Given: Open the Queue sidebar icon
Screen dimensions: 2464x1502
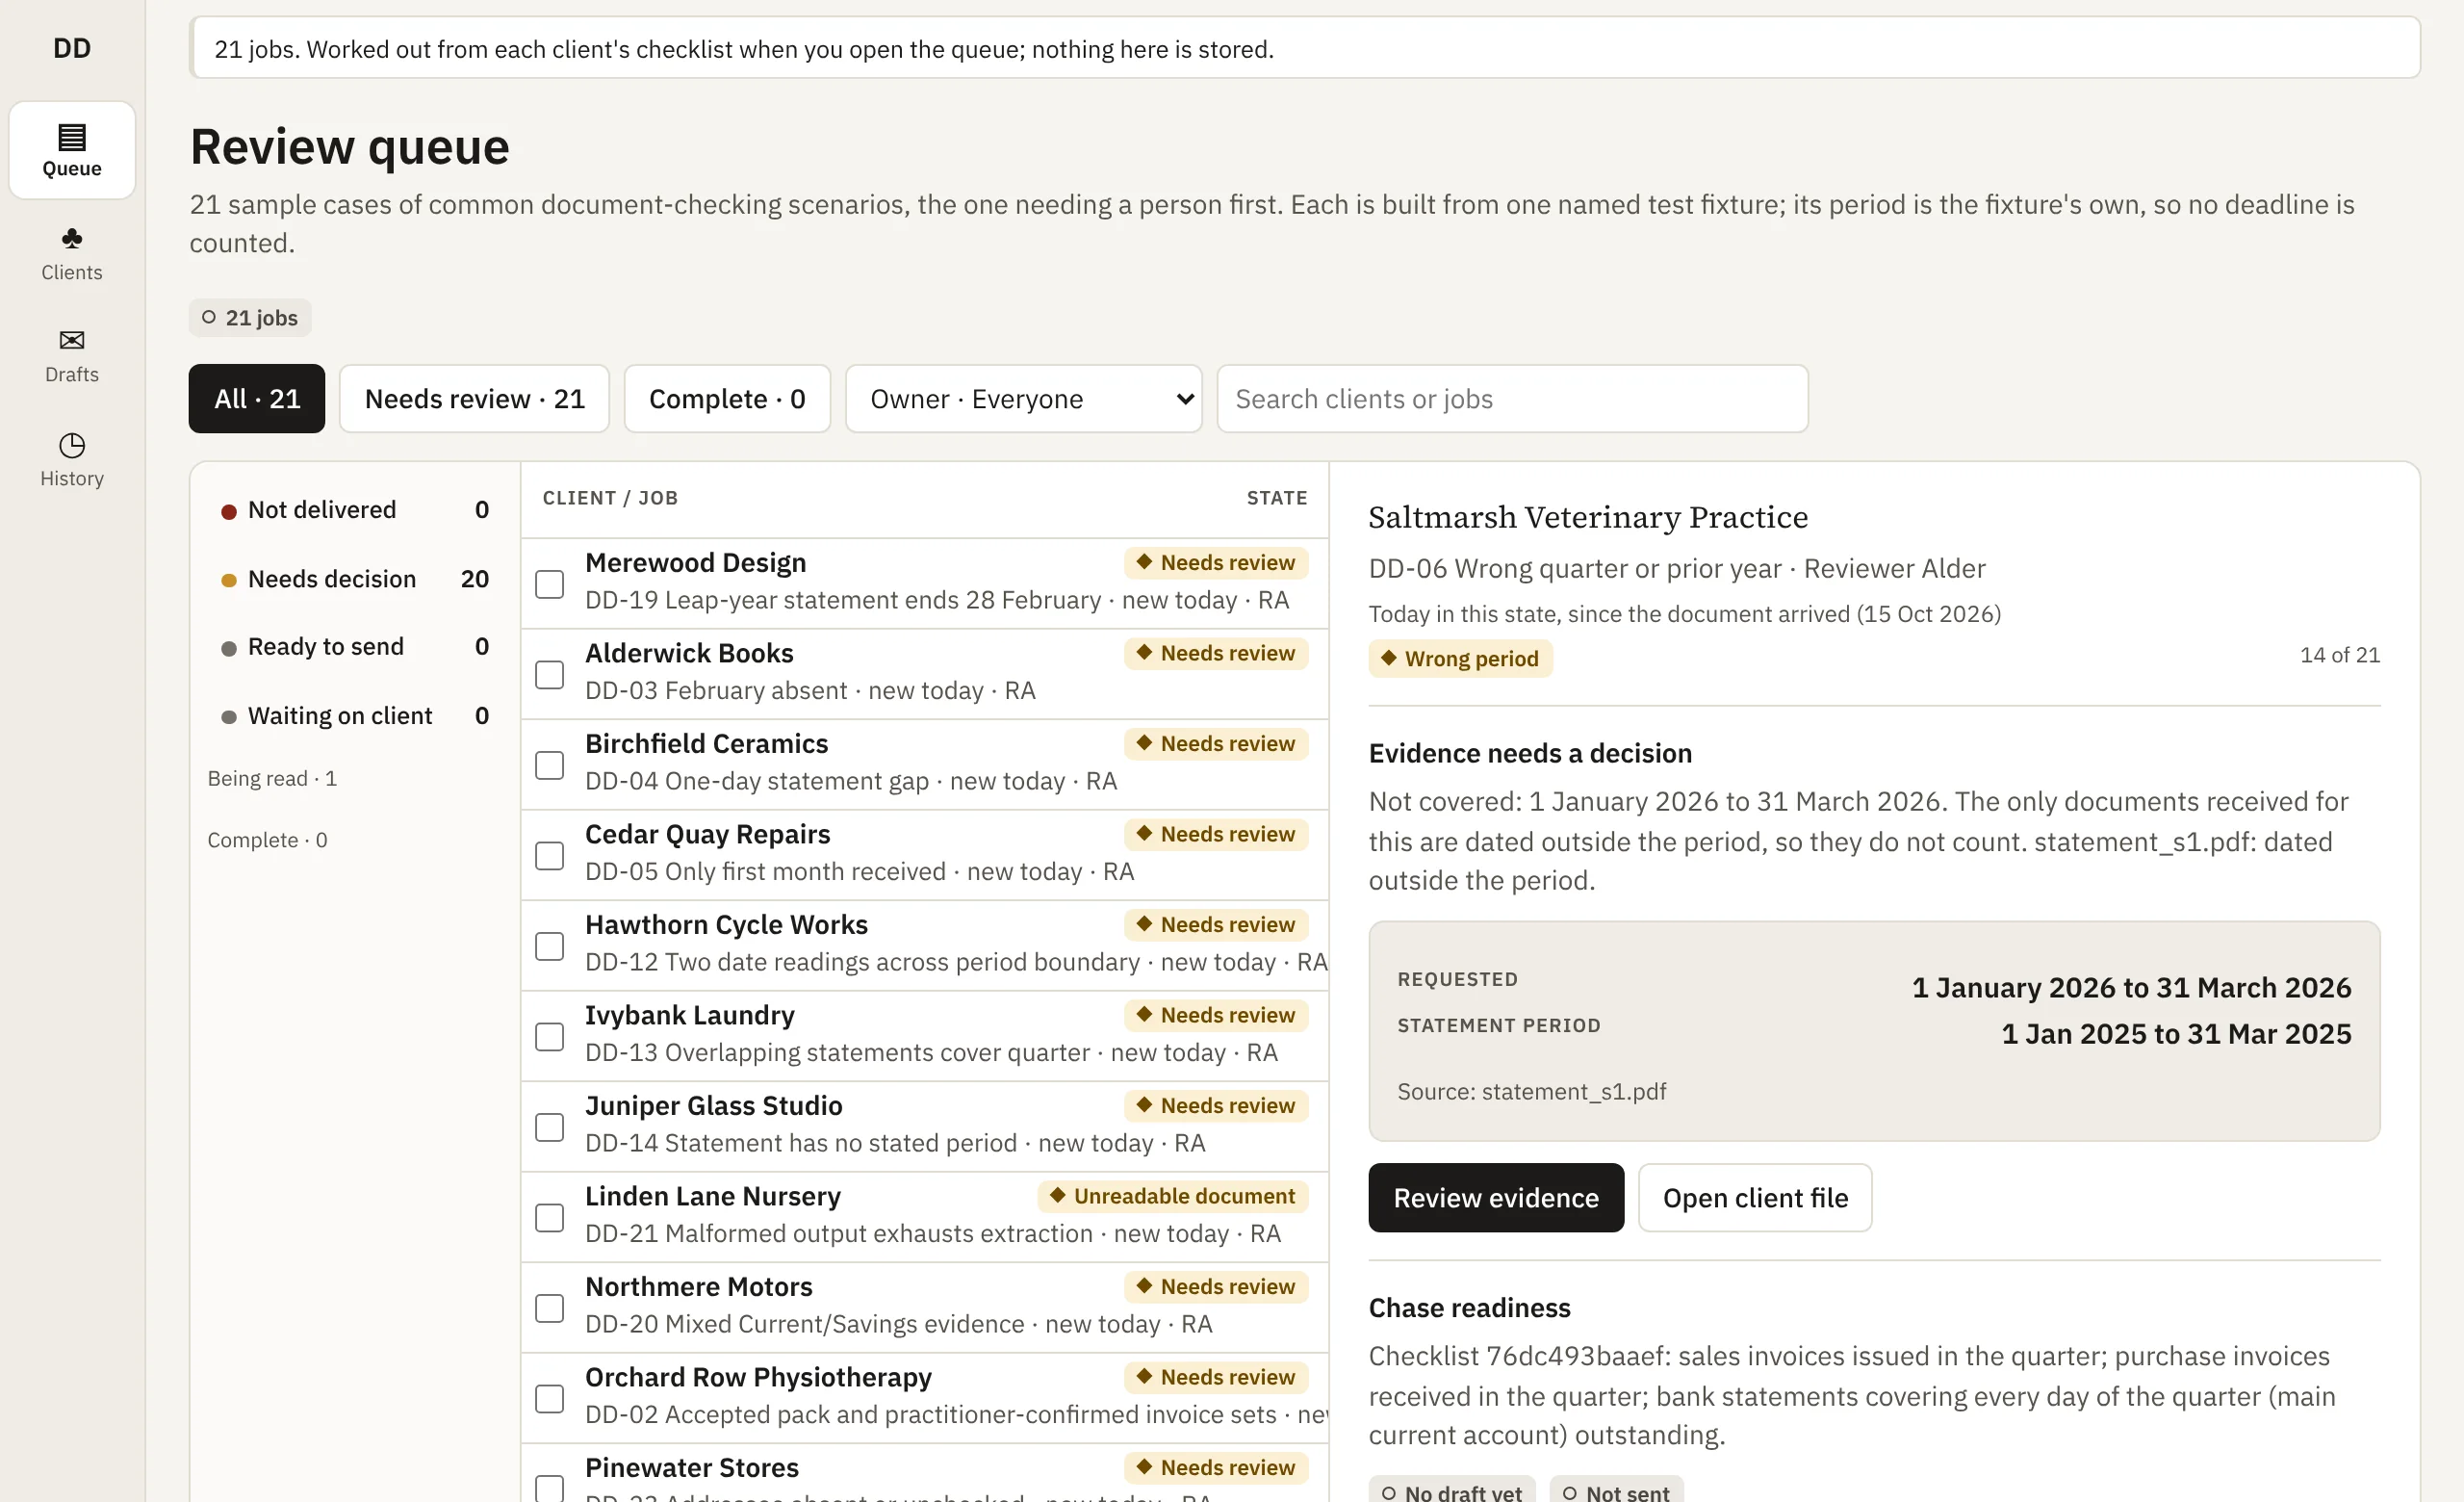Looking at the screenshot, I should [72, 150].
